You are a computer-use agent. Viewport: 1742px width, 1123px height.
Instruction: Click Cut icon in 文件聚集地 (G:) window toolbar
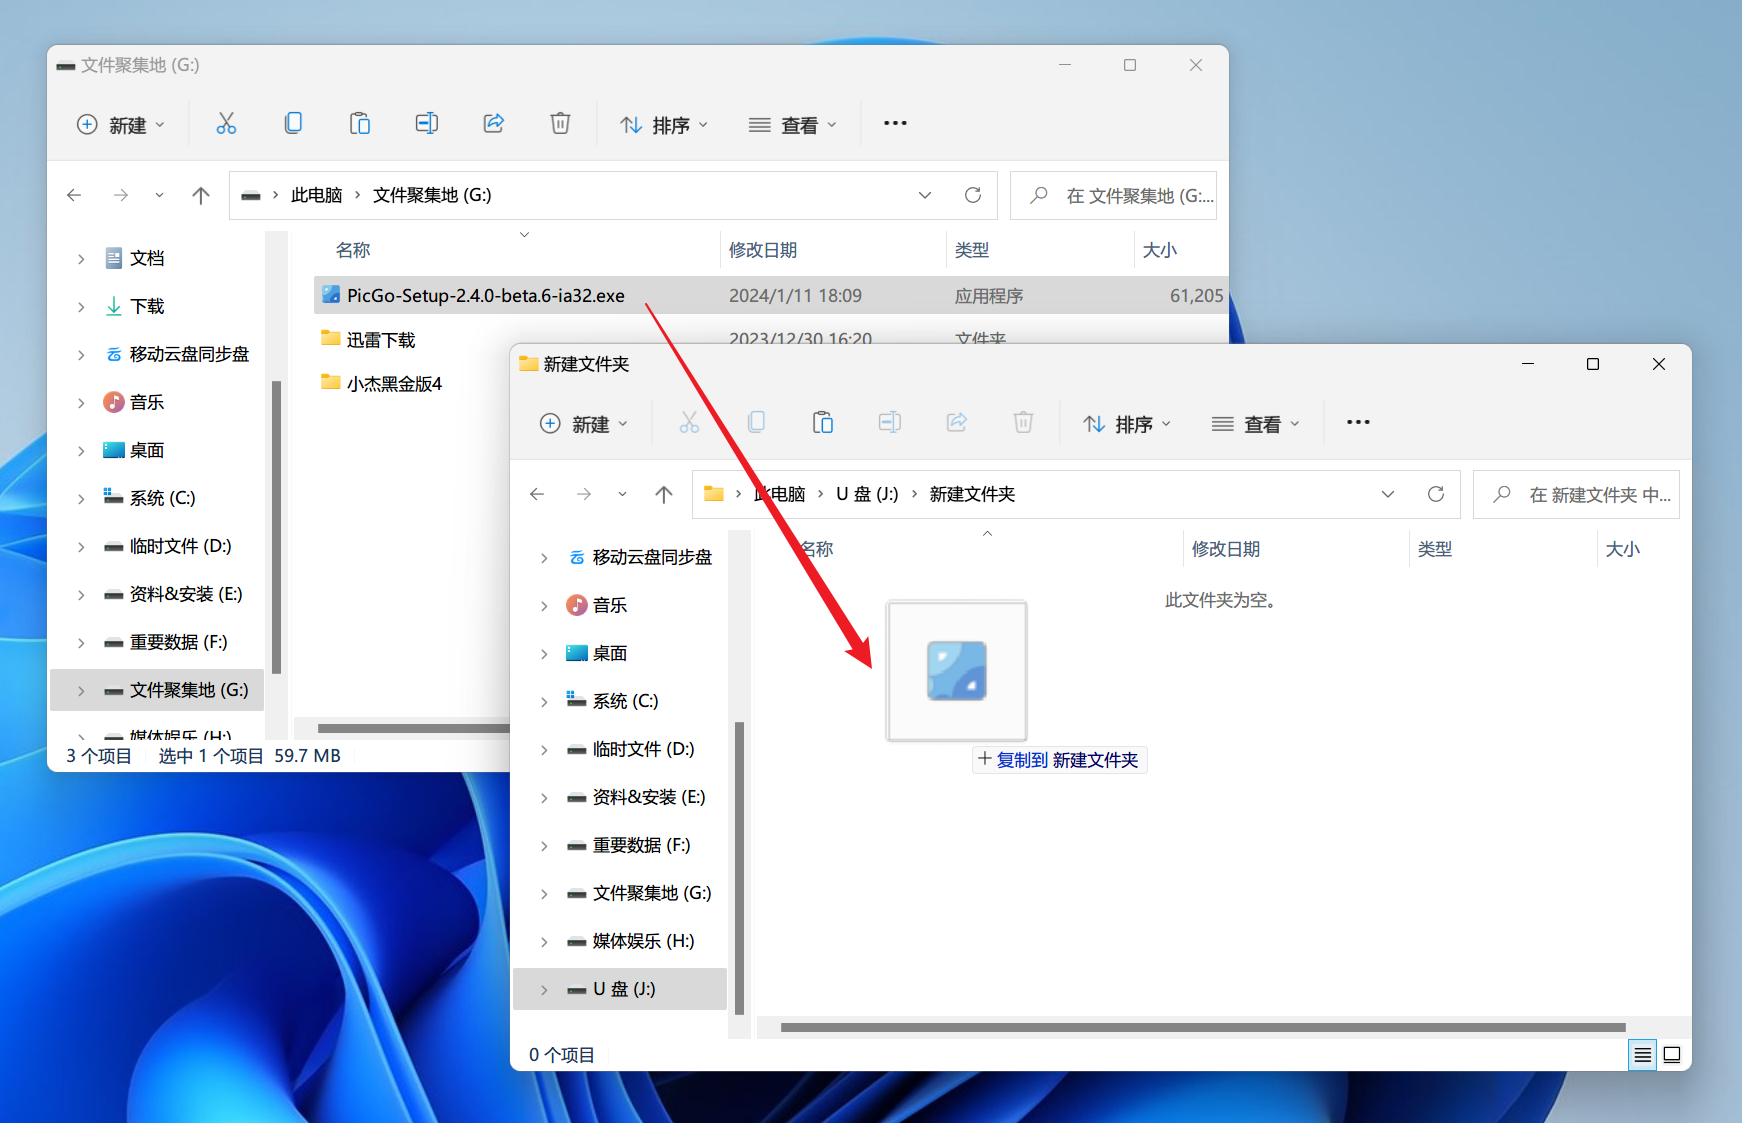pos(226,124)
